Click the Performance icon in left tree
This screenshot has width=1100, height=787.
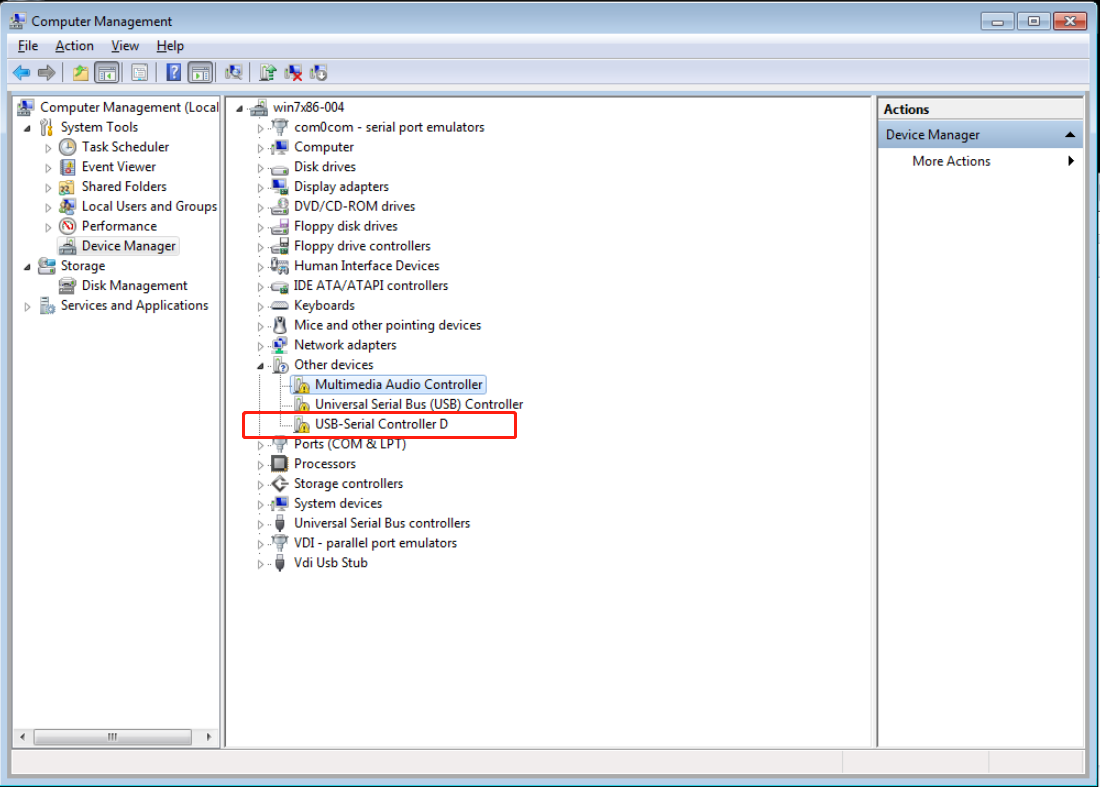pyautogui.click(x=67, y=226)
